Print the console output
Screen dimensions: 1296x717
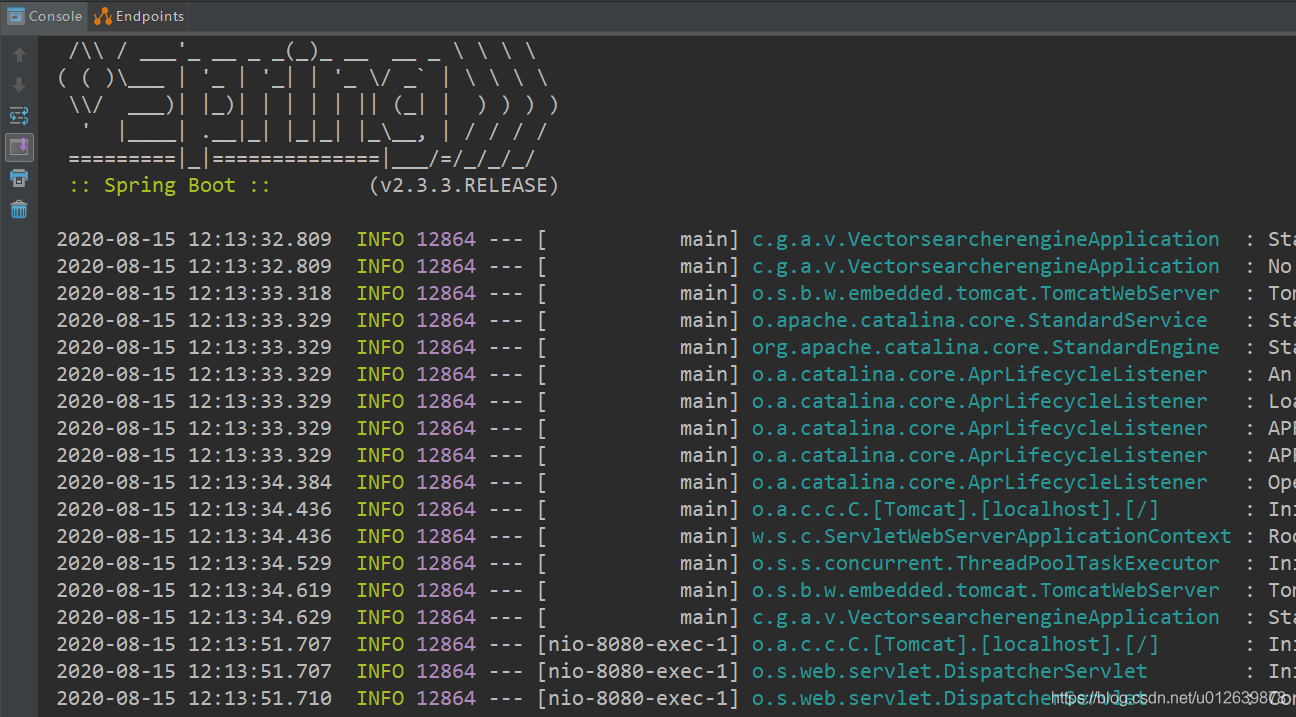(19, 178)
